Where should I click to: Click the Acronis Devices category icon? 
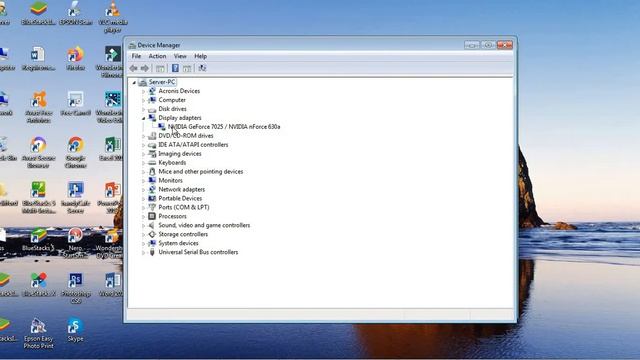coord(152,91)
